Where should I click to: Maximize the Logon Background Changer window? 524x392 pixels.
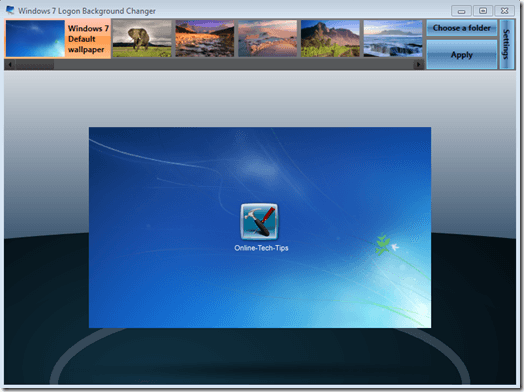point(483,11)
